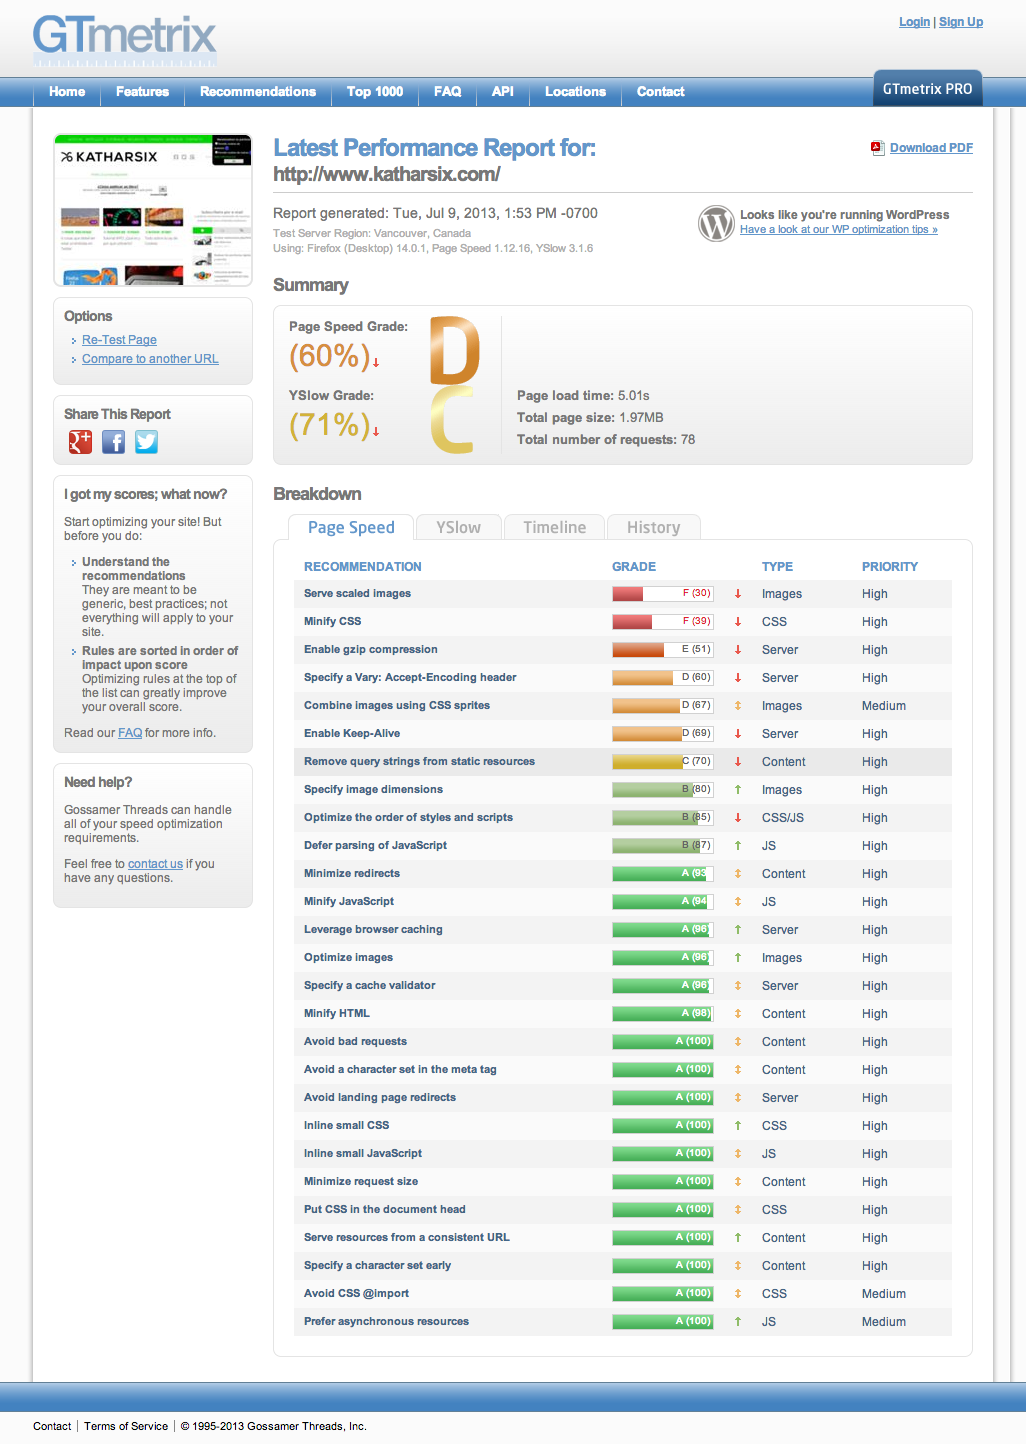Select the Page Speed tab
Image resolution: width=1026 pixels, height=1444 pixels.
(x=350, y=528)
